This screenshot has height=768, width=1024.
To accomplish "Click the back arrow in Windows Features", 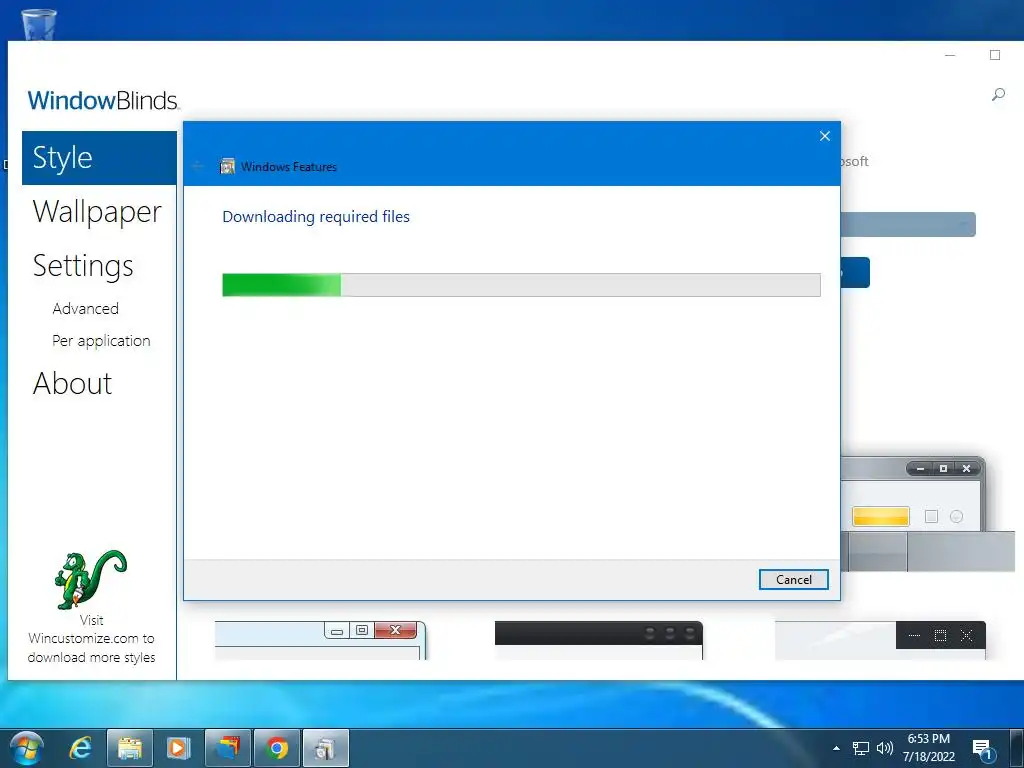I will click(198, 166).
